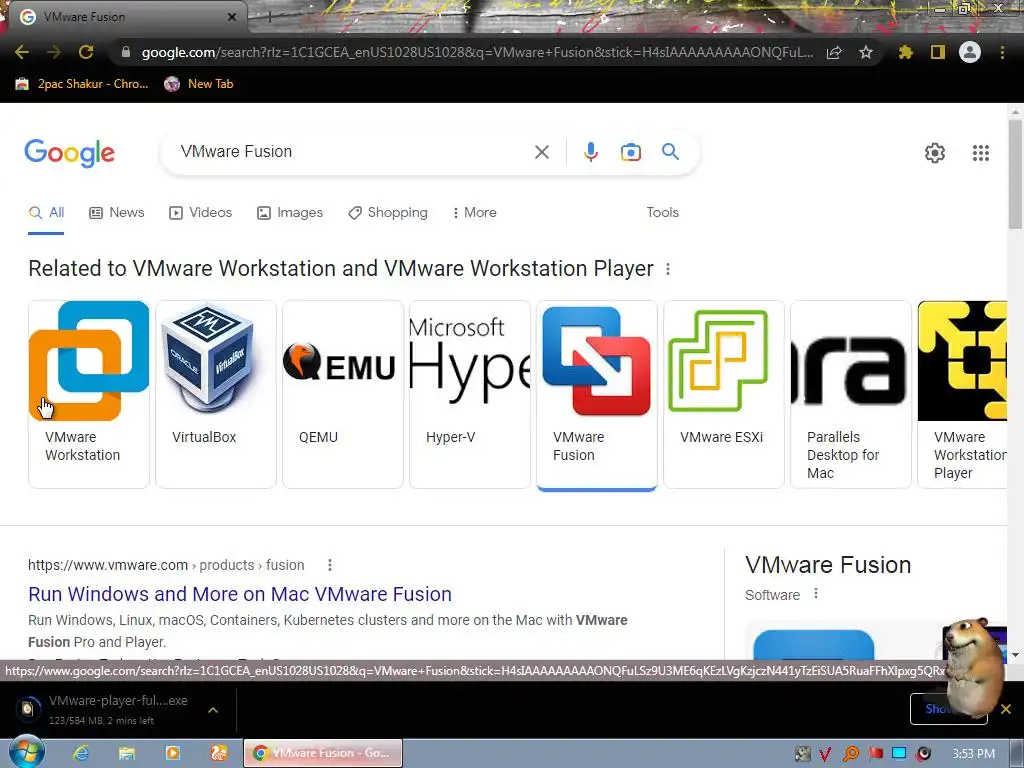Open more options beside Software label
Screen dimensions: 1024x768
coord(816,594)
